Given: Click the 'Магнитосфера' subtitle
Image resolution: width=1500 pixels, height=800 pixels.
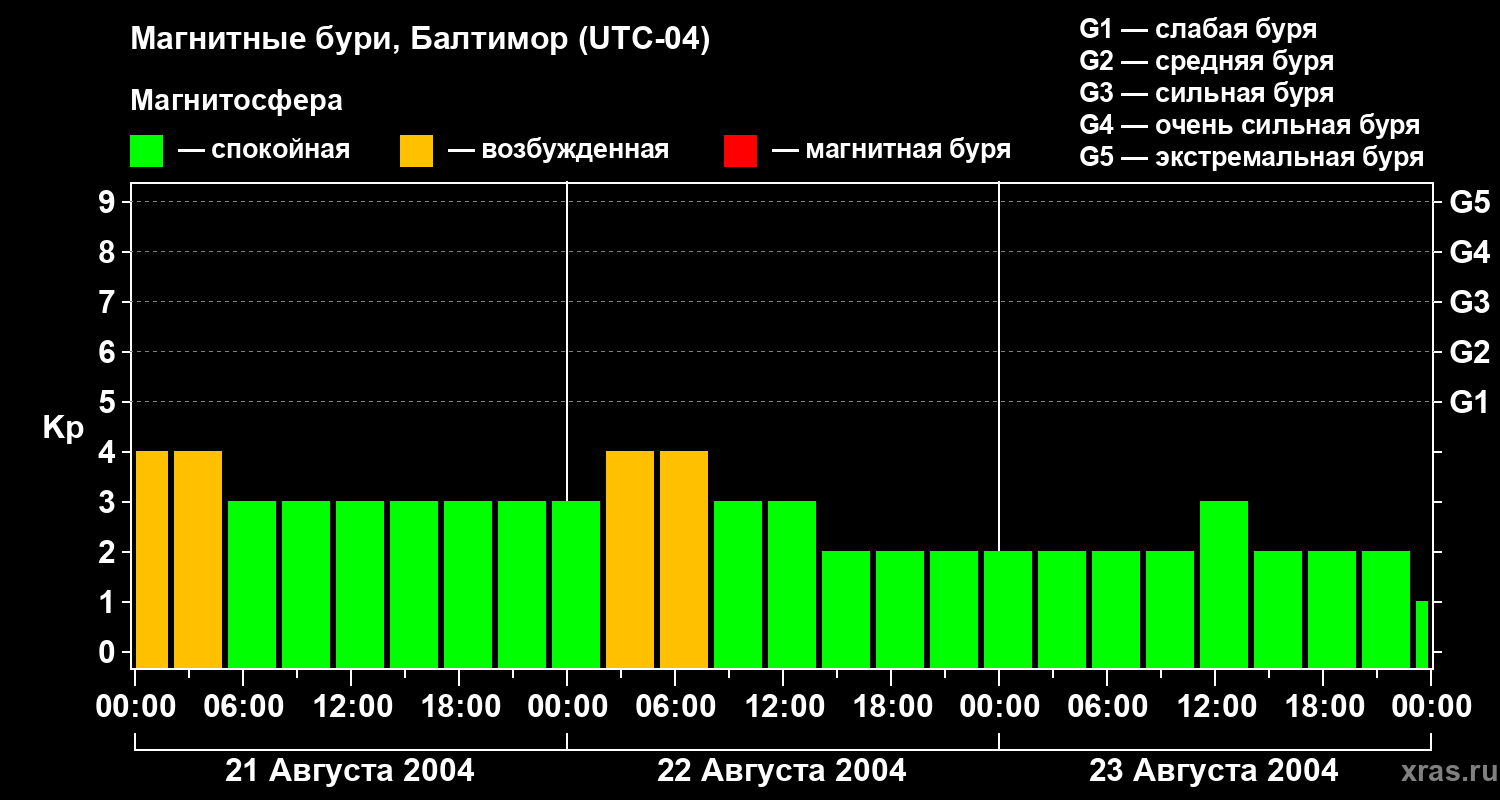Looking at the screenshot, I should point(237,101).
